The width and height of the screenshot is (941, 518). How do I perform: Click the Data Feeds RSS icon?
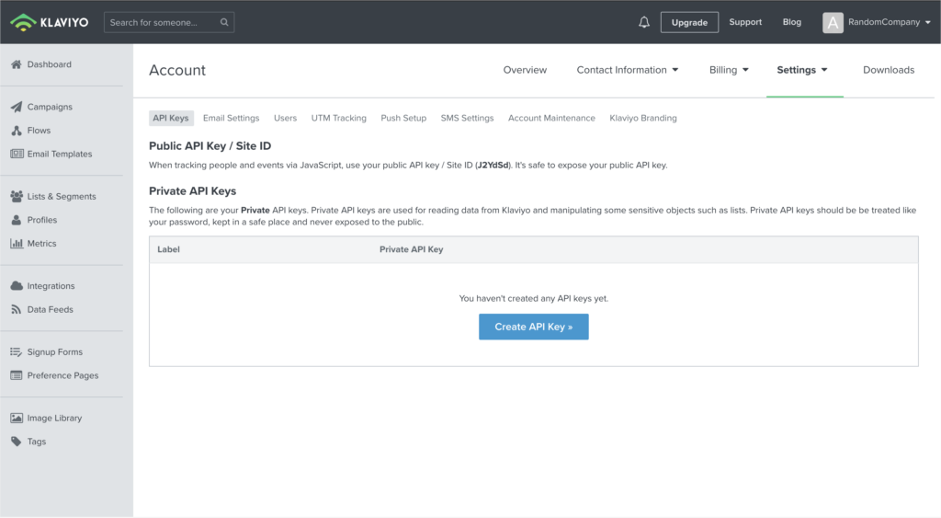(16, 309)
